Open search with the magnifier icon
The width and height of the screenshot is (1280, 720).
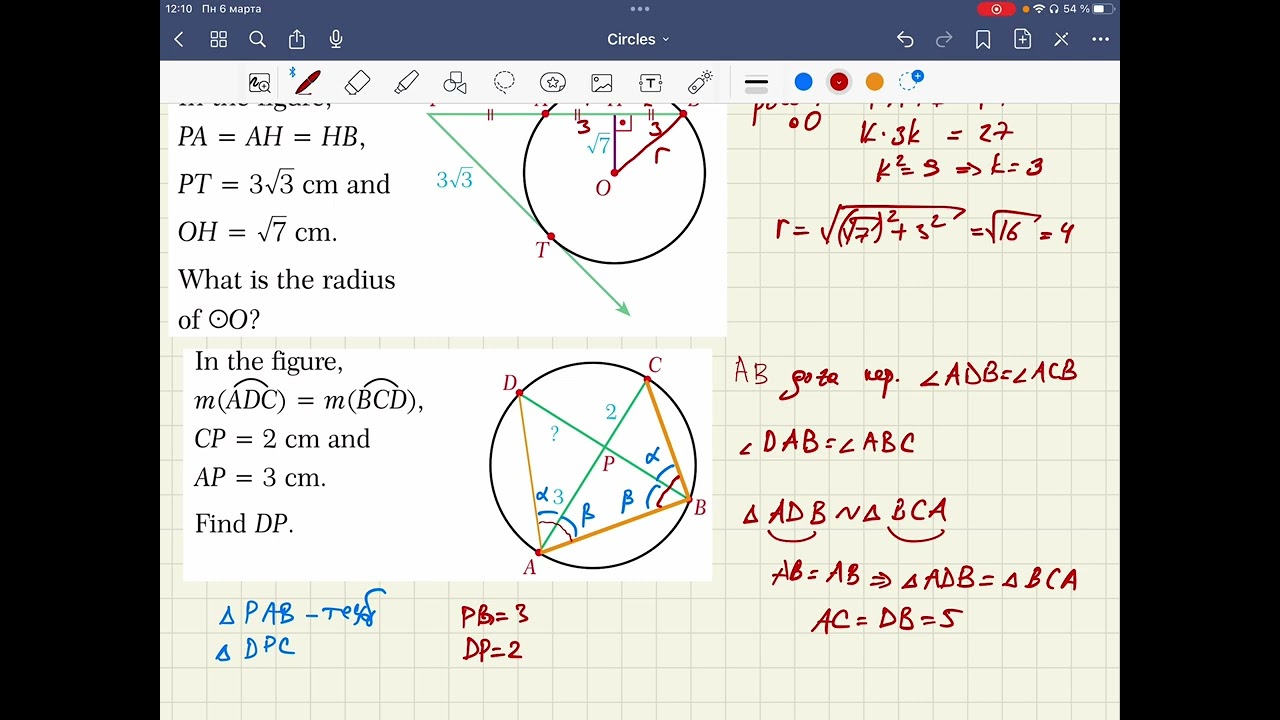[257, 39]
